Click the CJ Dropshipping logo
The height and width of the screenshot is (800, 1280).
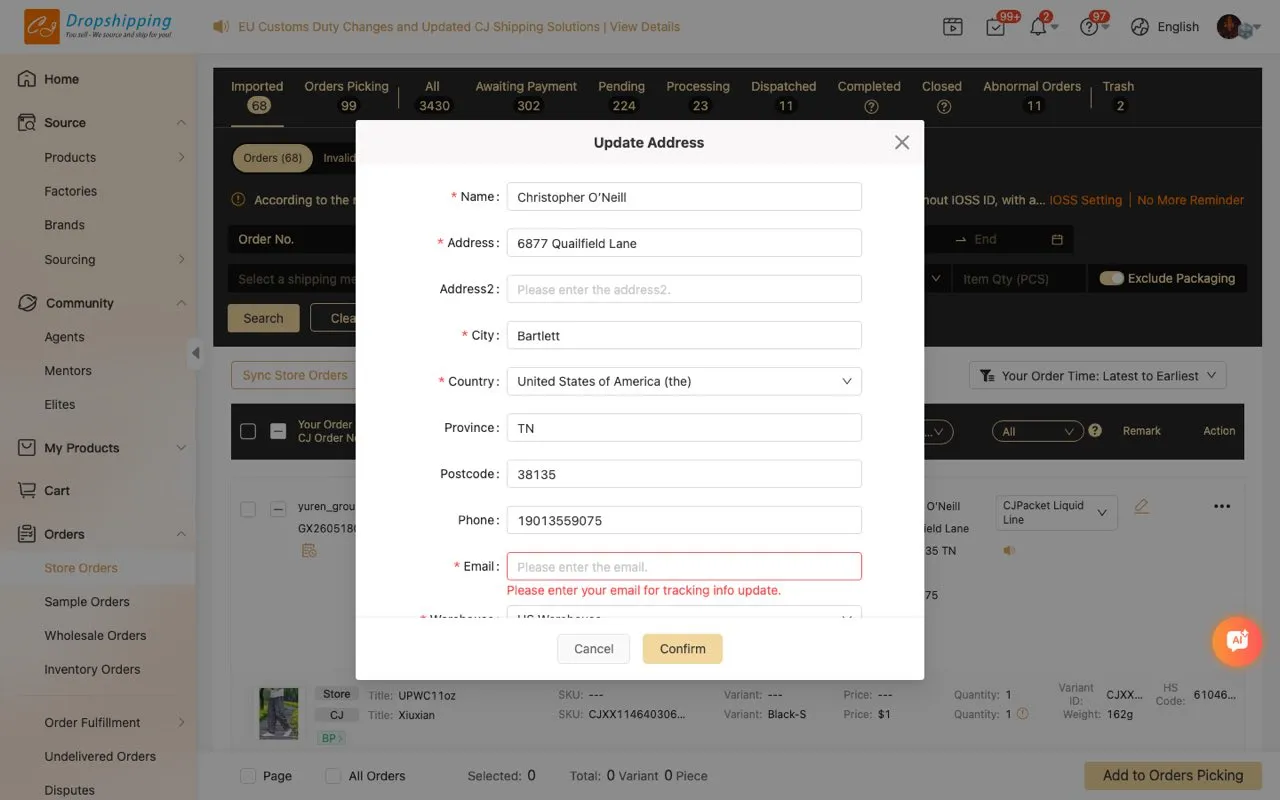pyautogui.click(x=99, y=27)
